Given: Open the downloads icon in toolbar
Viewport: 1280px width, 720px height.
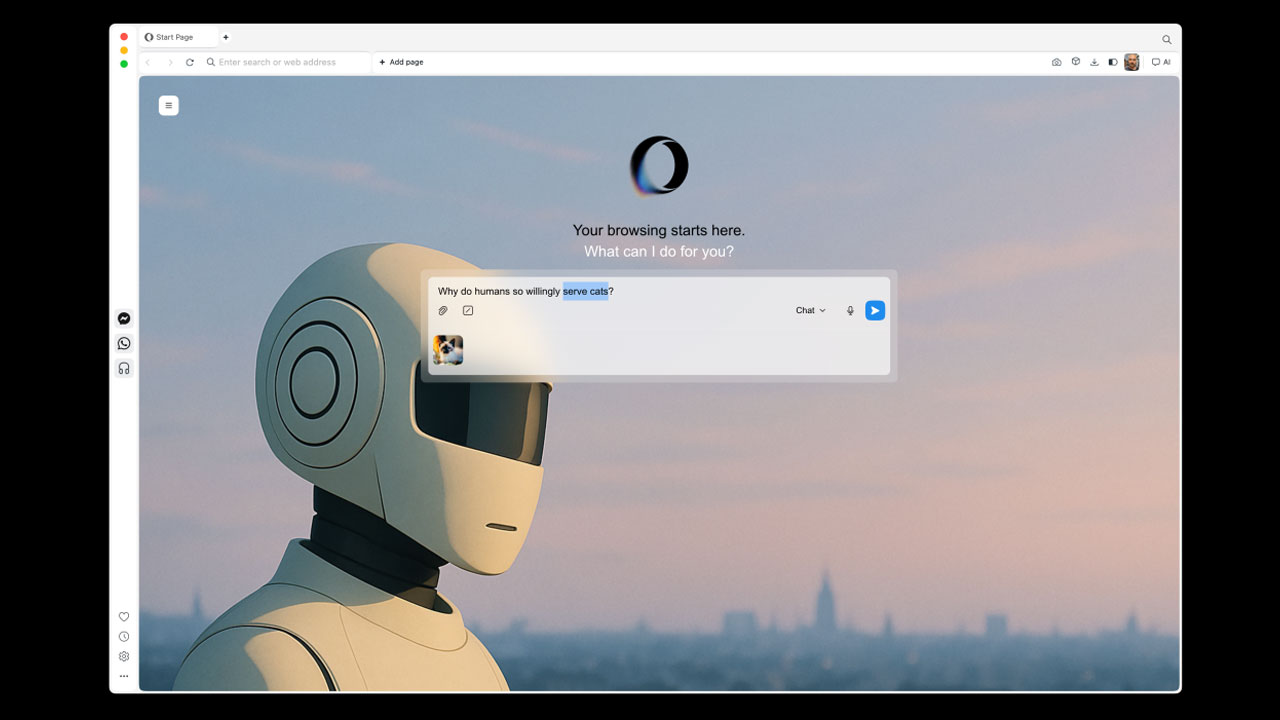Looking at the screenshot, I should pyautogui.click(x=1094, y=62).
